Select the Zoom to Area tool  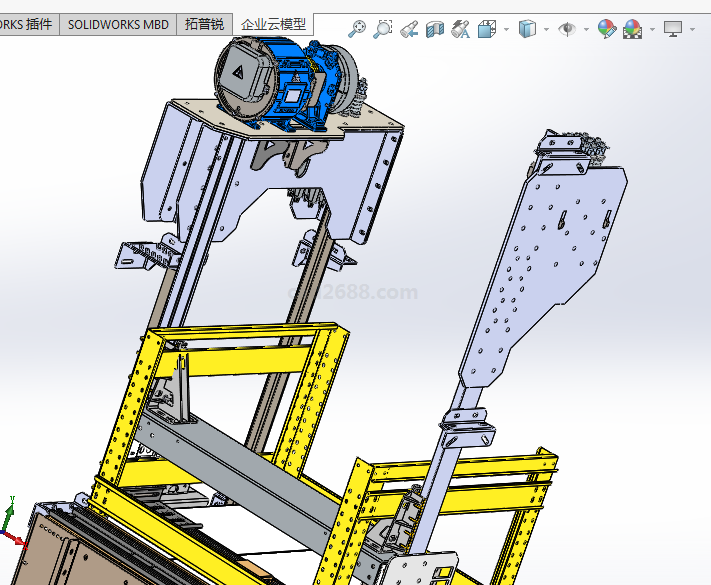point(383,30)
